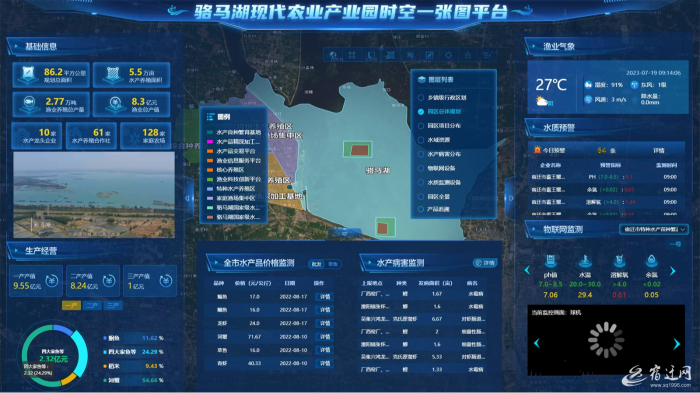Click the green 渔业科技创新平台 legend swatch
The width and height of the screenshot is (700, 393).
click(210, 179)
